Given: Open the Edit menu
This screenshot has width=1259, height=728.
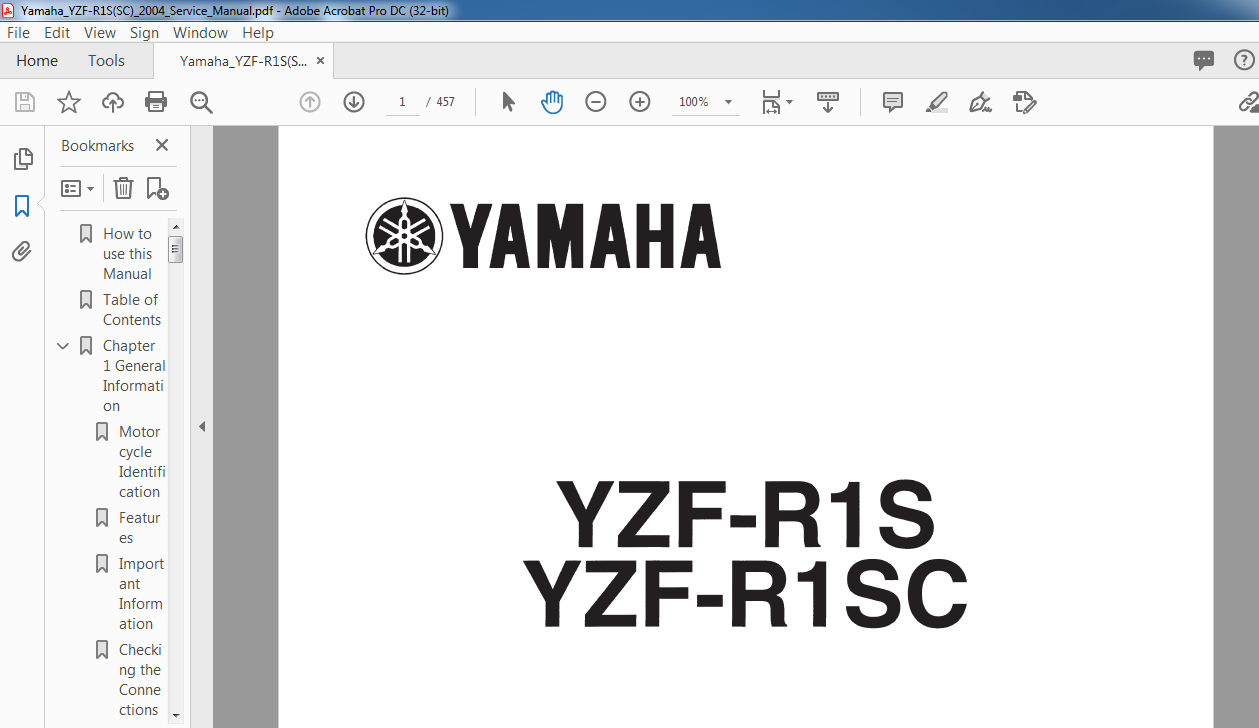Looking at the screenshot, I should coord(57,33).
